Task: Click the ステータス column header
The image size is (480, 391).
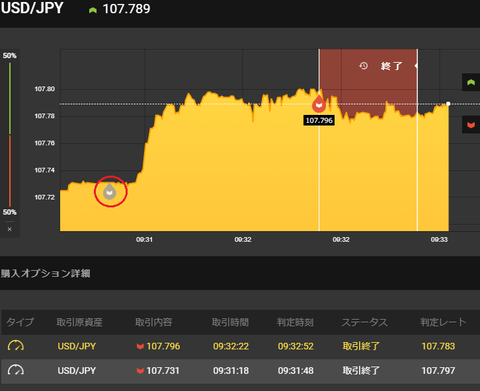Action: point(364,322)
